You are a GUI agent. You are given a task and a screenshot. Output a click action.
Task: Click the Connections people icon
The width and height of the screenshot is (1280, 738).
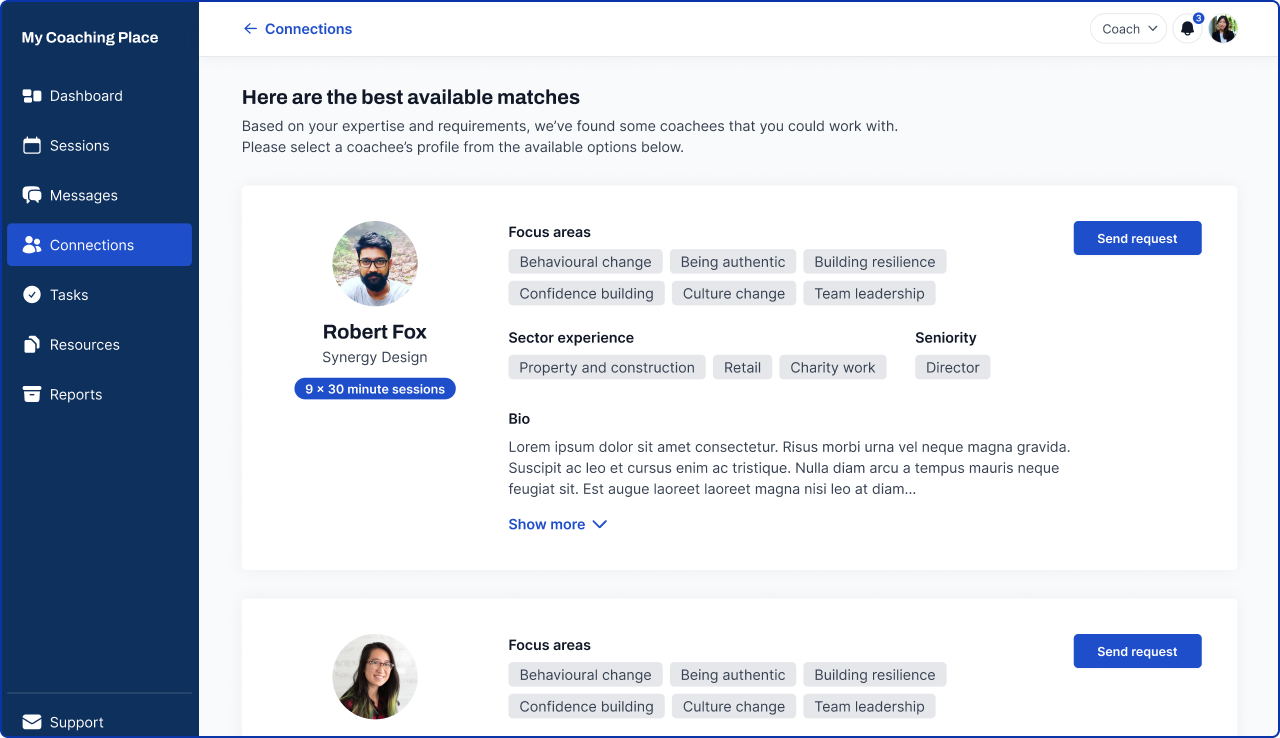[32, 245]
